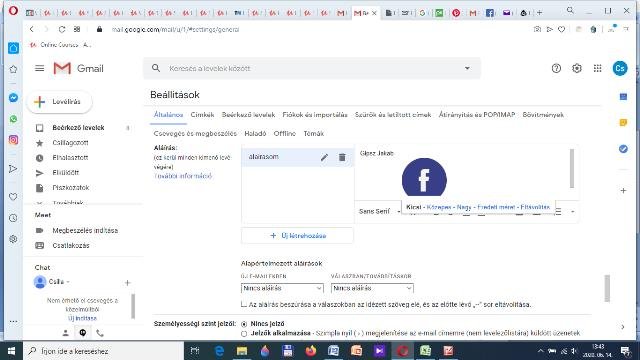The image size is (640, 360).
Task: Switch to Általános settings tab
Action: pos(168,115)
